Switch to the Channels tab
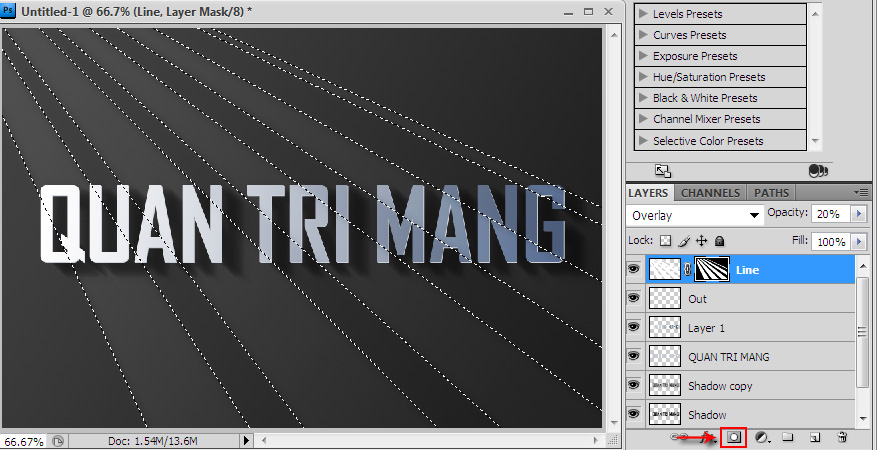Image resolution: width=877 pixels, height=450 pixels. click(712, 193)
